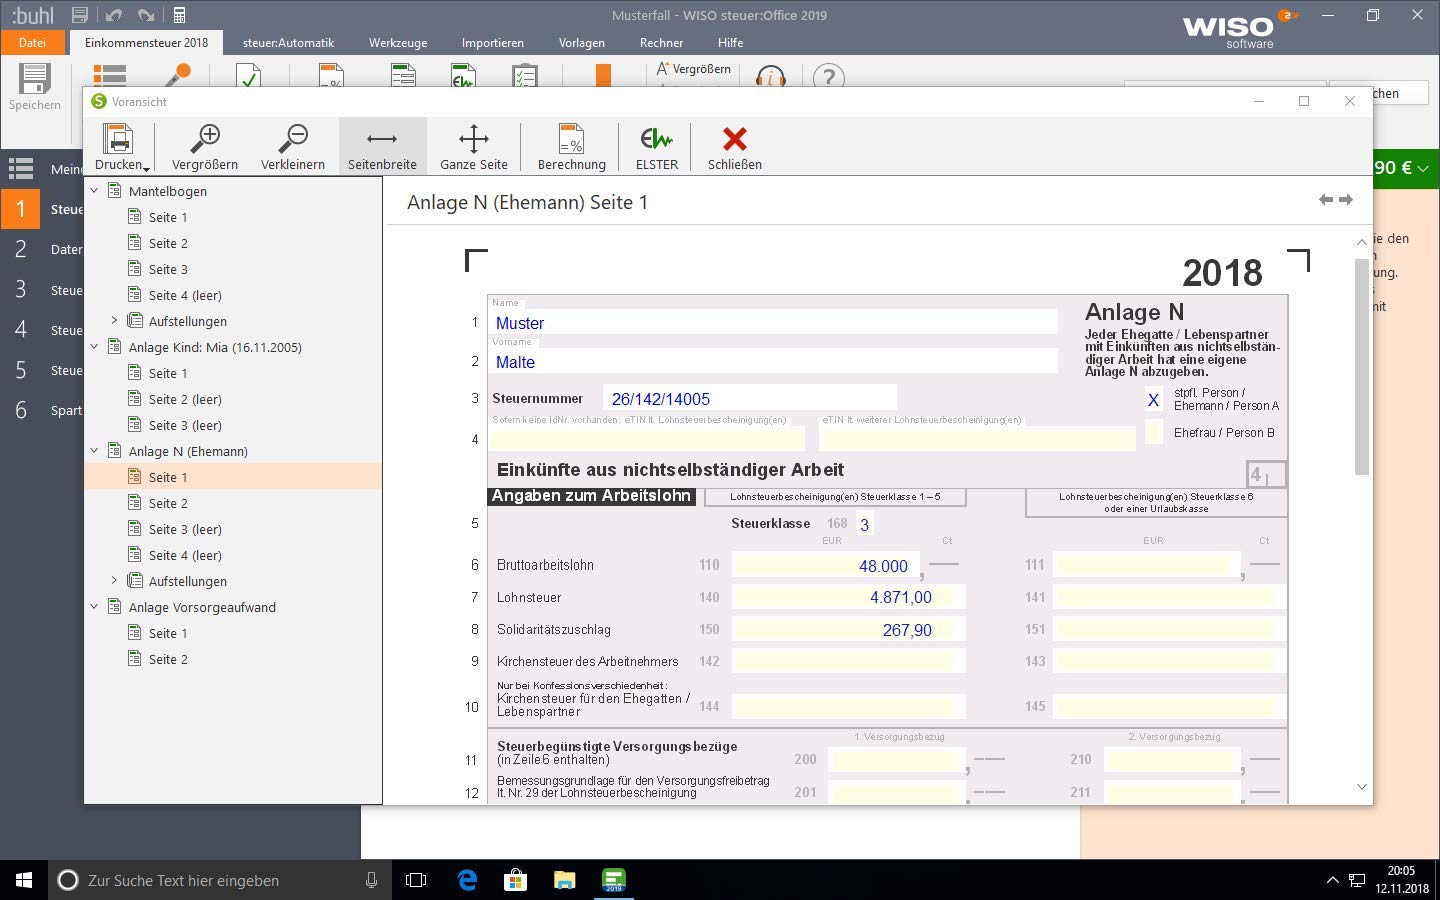Launch ELSTER transmission
This screenshot has width=1440, height=900.
click(657, 146)
